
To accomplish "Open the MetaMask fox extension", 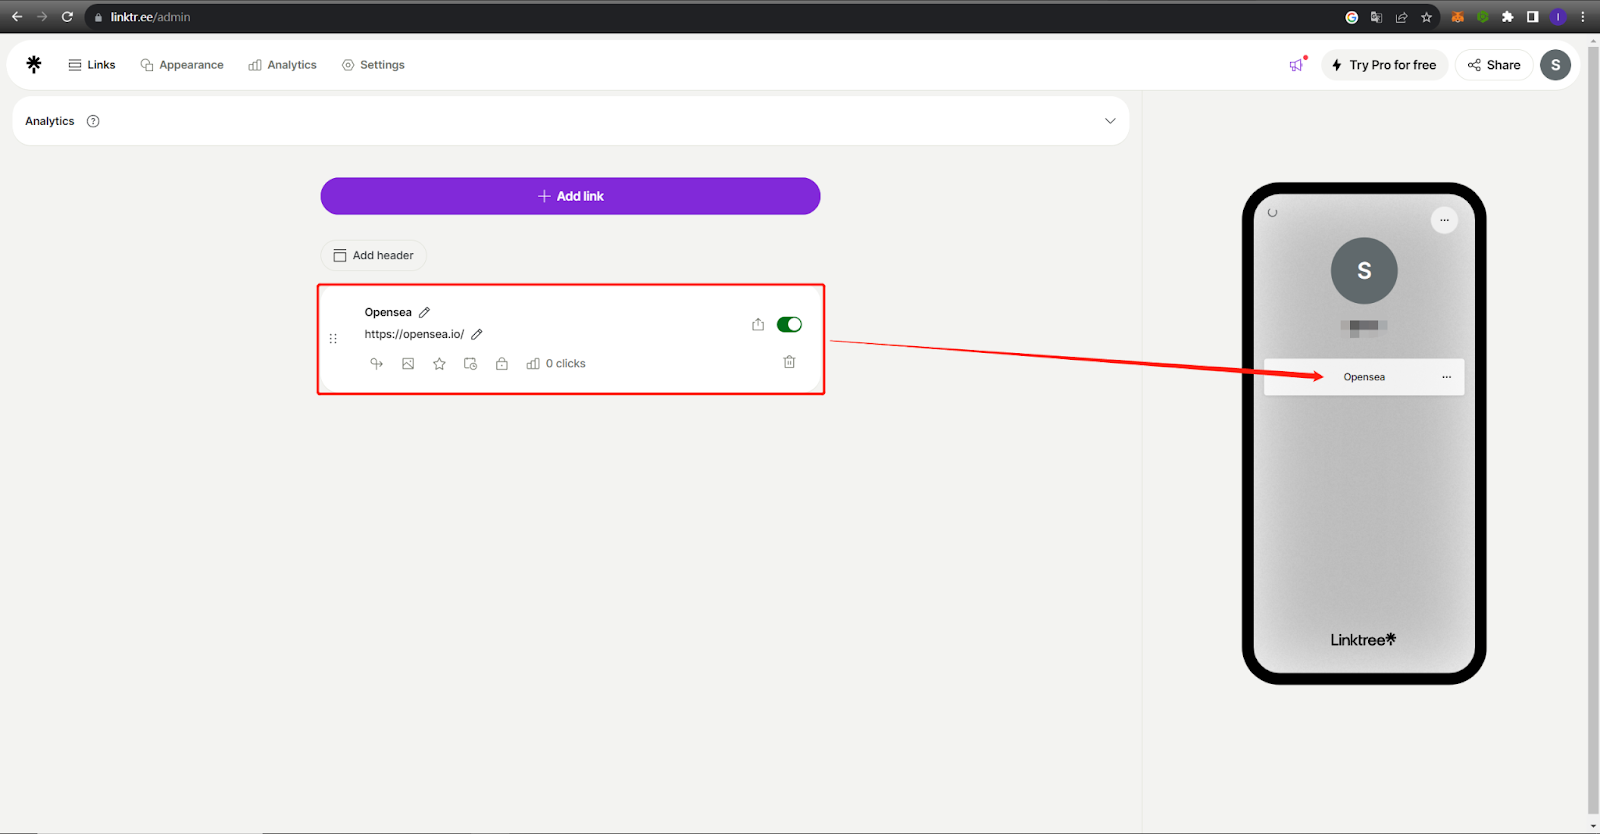I will 1458,17.
